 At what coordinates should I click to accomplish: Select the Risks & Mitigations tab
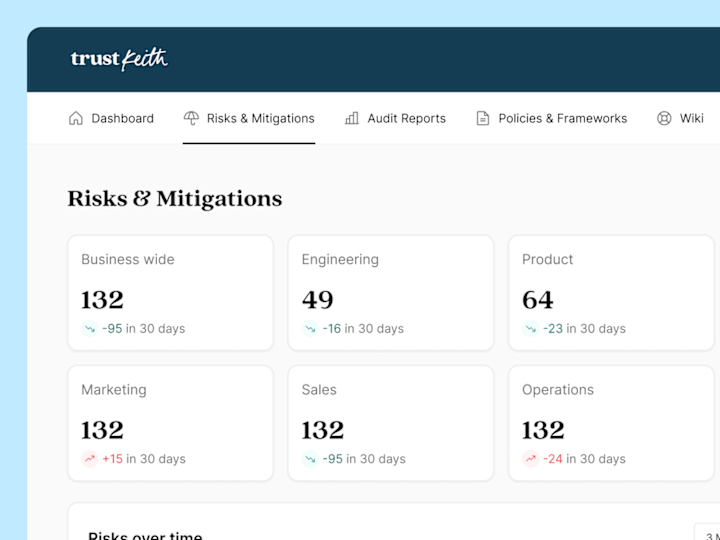pyautogui.click(x=249, y=118)
